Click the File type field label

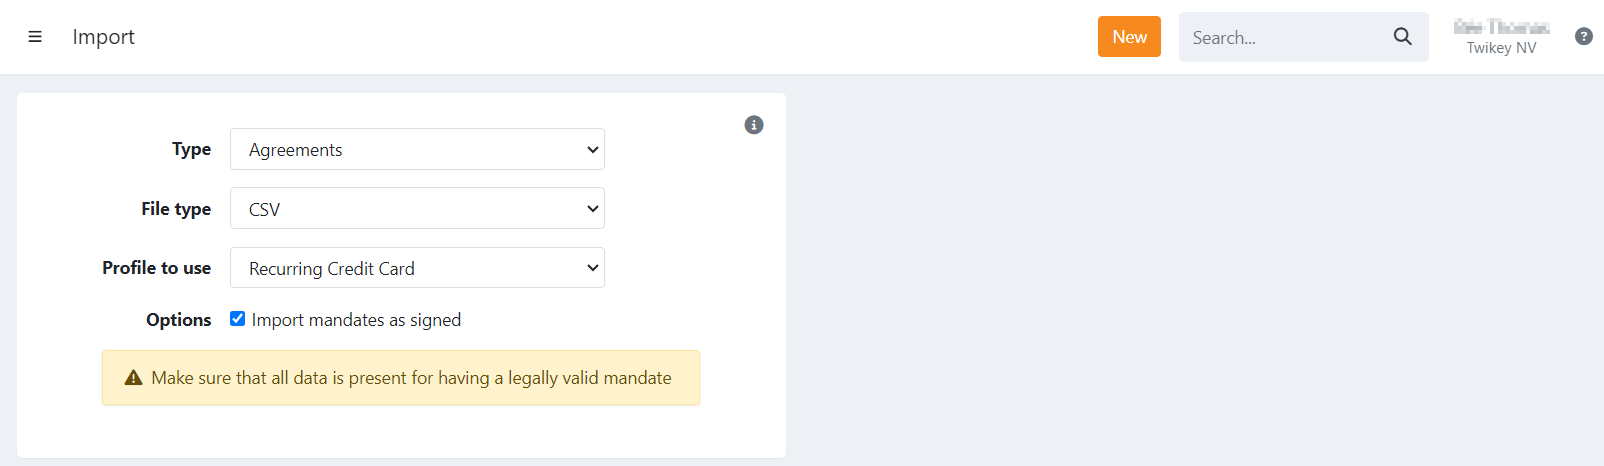[176, 209]
